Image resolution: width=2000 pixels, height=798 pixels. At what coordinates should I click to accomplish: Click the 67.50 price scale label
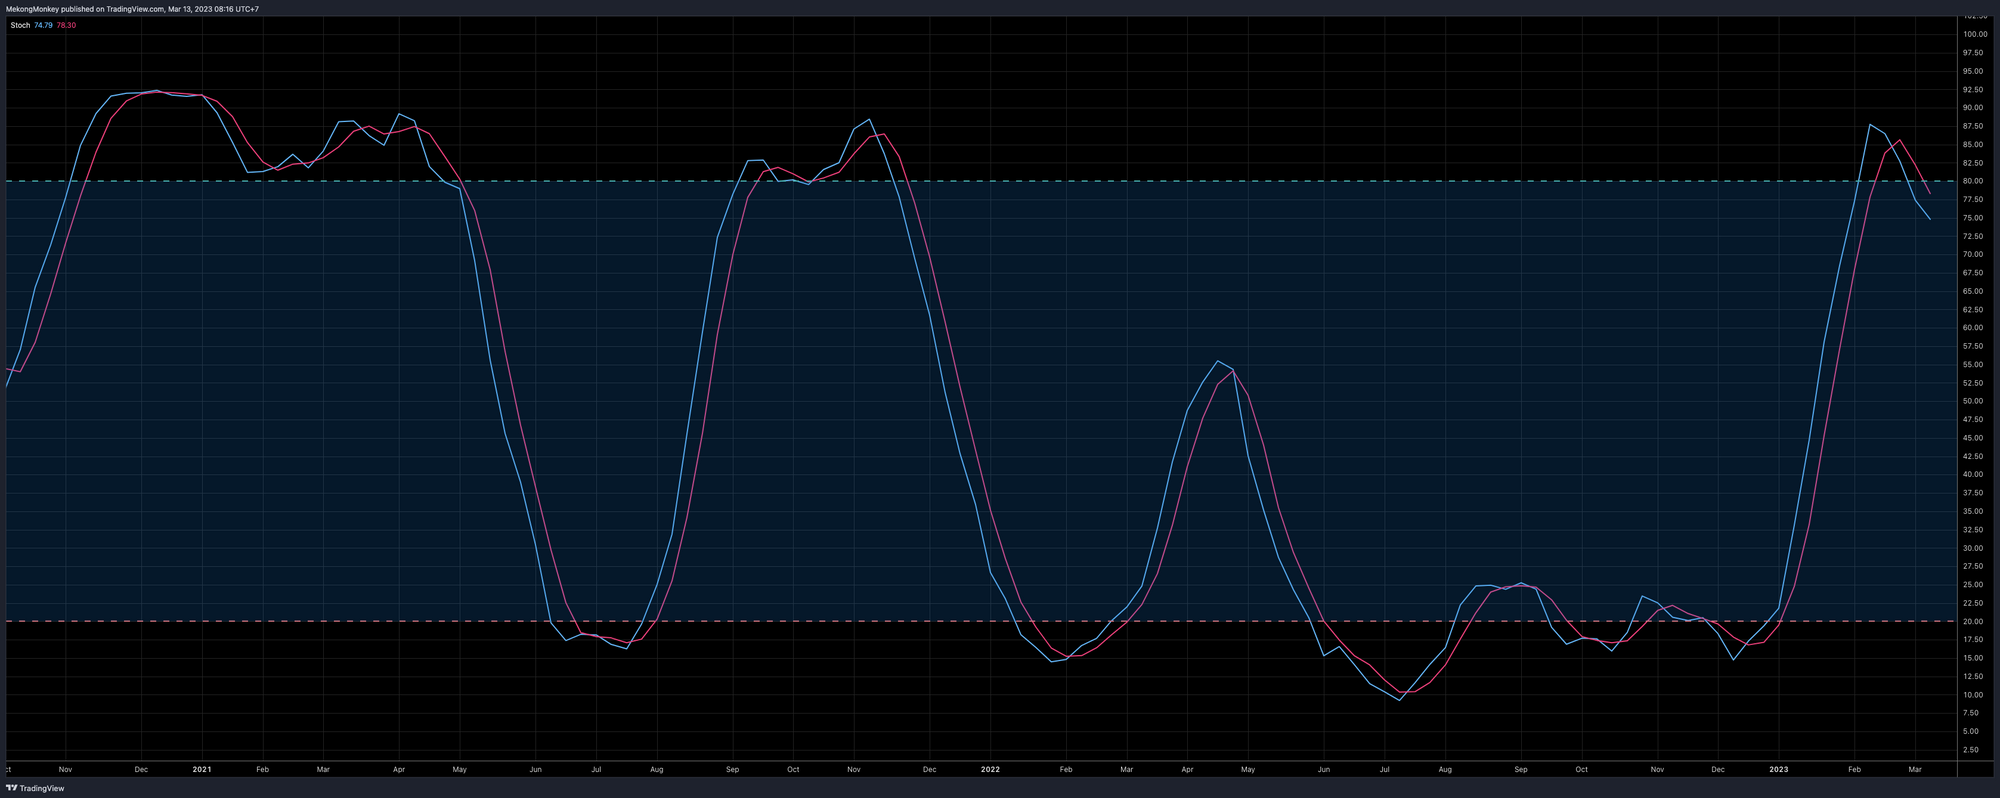click(1975, 273)
